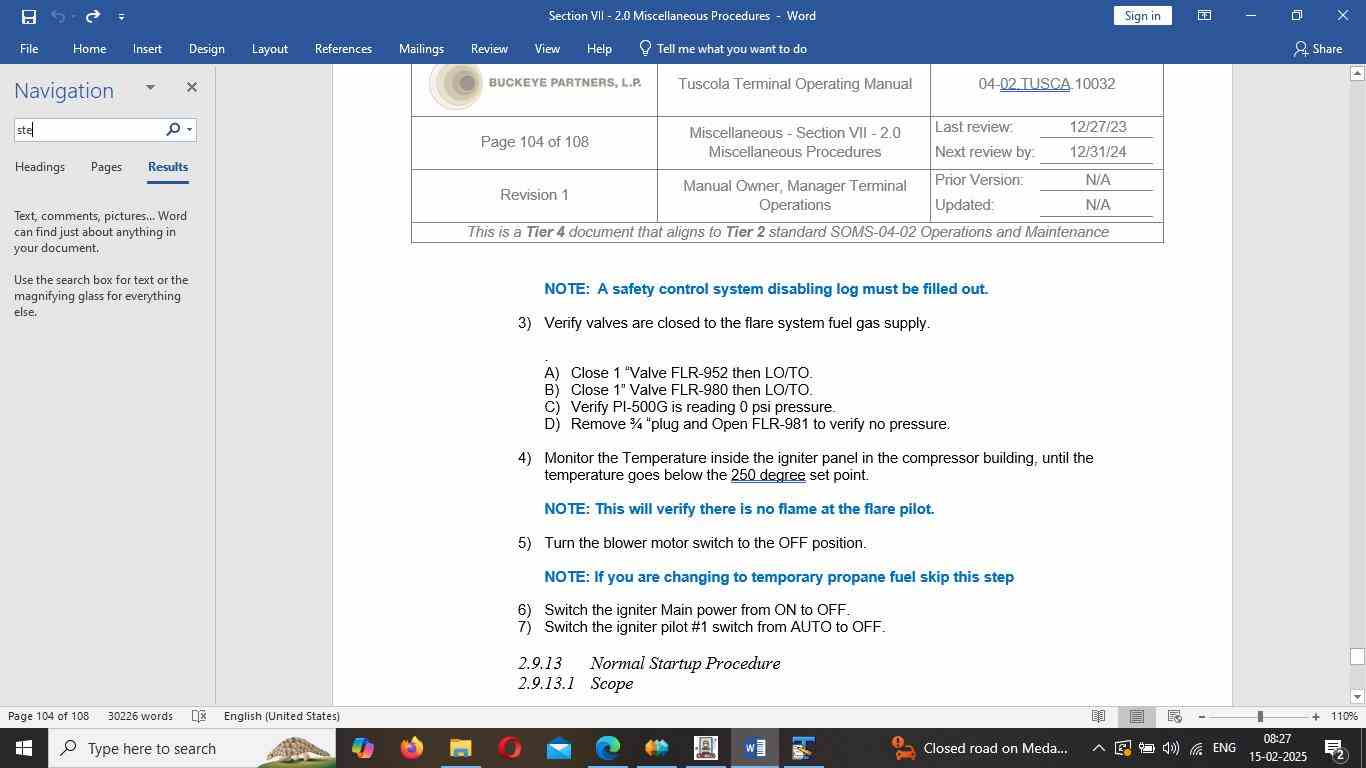Open Customize Quick Access Toolbar dropdown
1366x768 pixels.
point(121,16)
